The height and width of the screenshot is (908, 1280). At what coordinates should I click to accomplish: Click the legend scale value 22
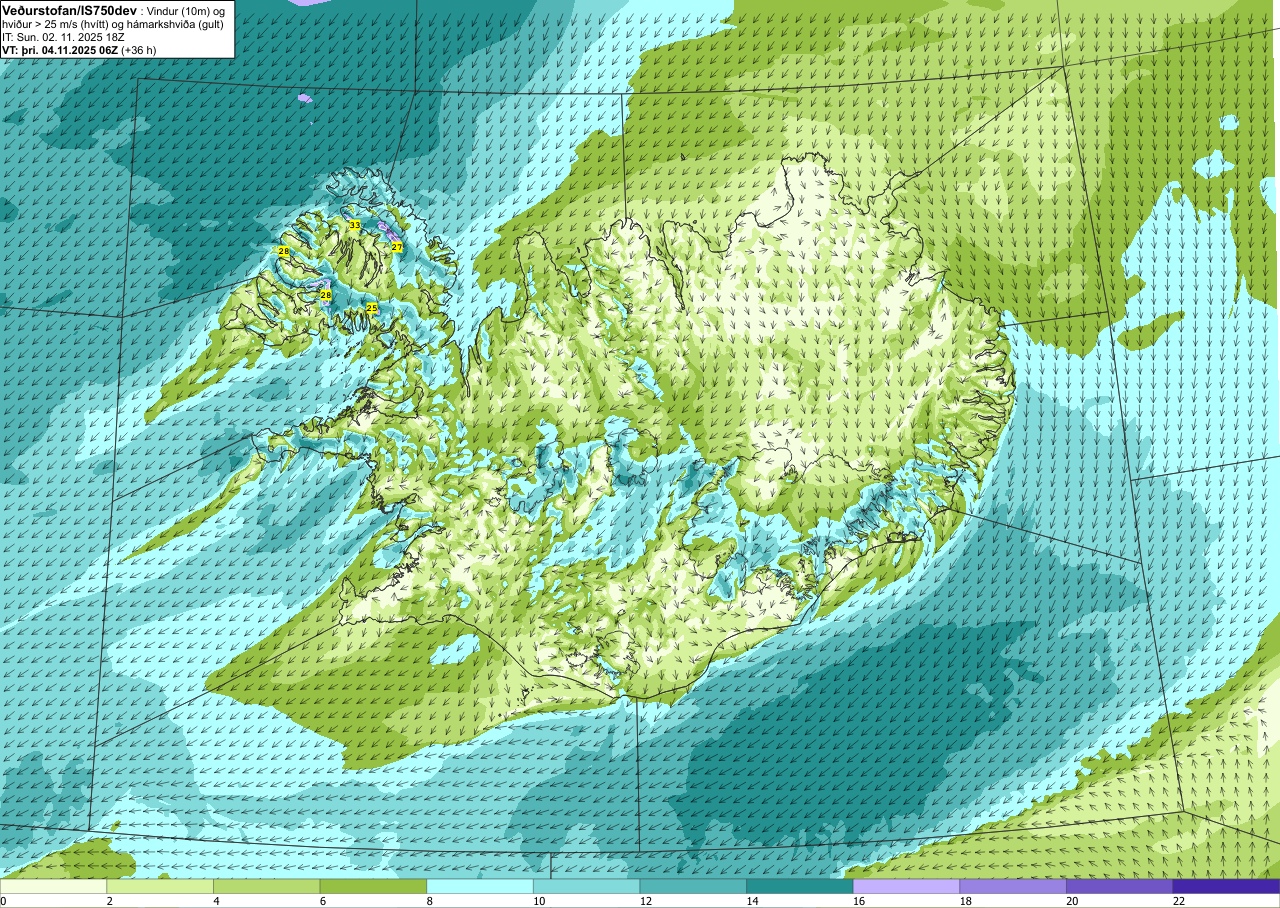click(x=1177, y=901)
